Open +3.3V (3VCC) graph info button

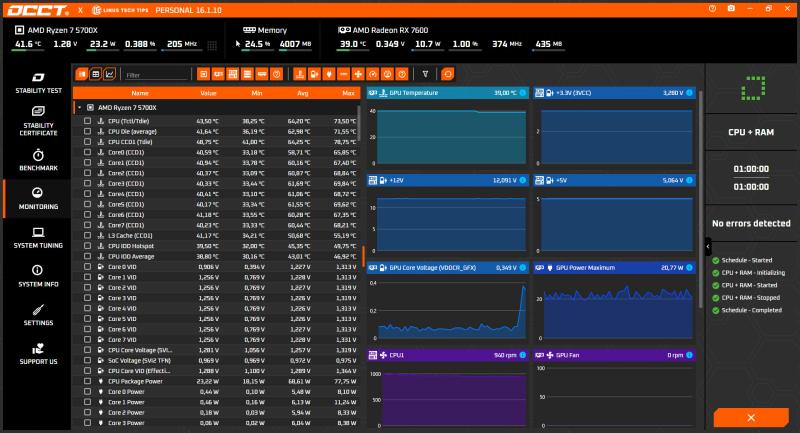(x=689, y=93)
